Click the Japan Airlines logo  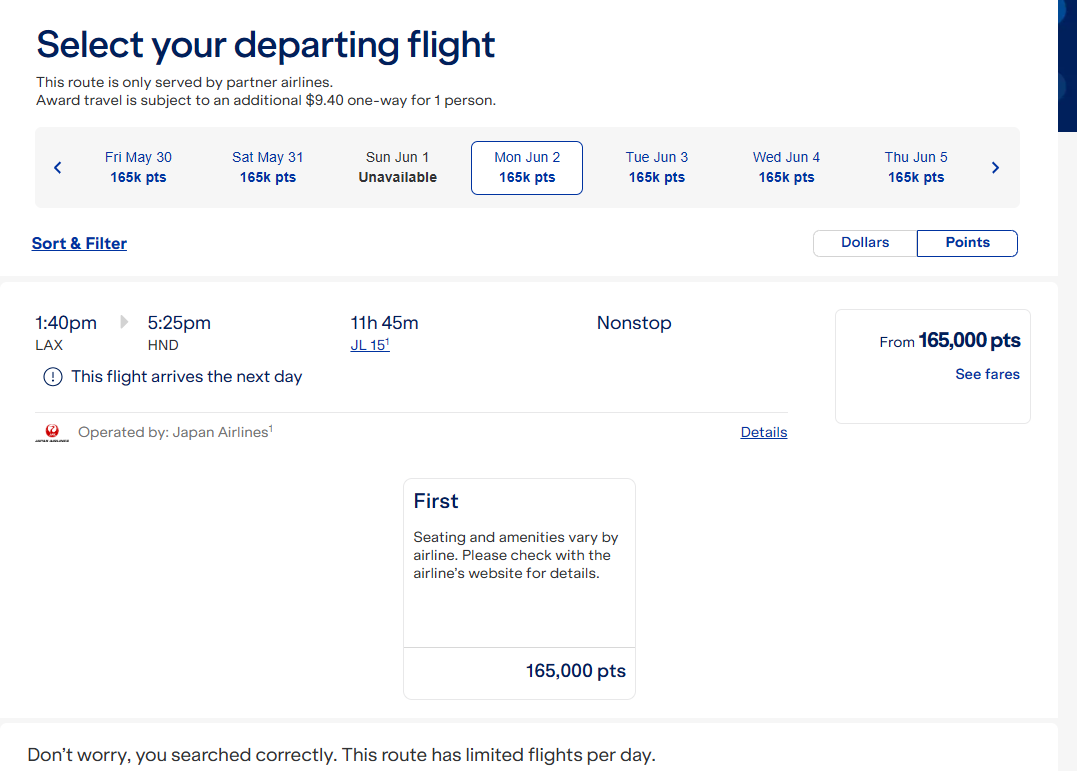coord(52,433)
